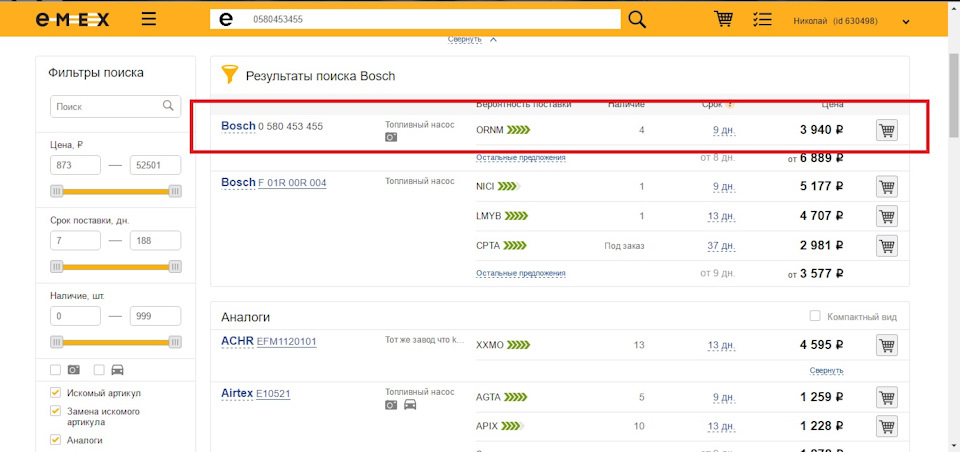Viewport: 960px width, 452px height.
Task: Add LMYB 4 707 ₽ offer to cart
Action: click(x=887, y=216)
